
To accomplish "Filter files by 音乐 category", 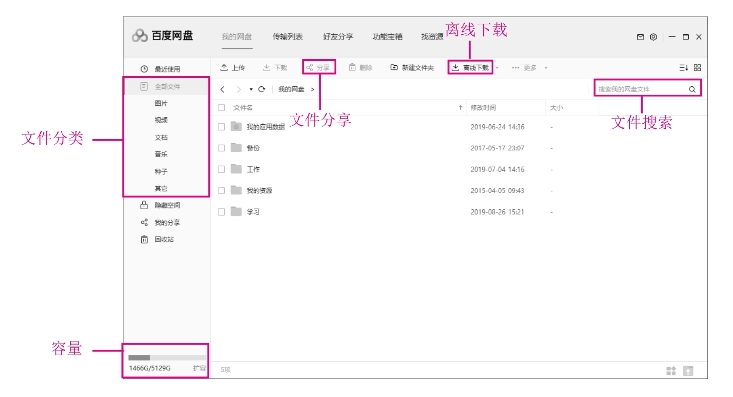I will (161, 154).
